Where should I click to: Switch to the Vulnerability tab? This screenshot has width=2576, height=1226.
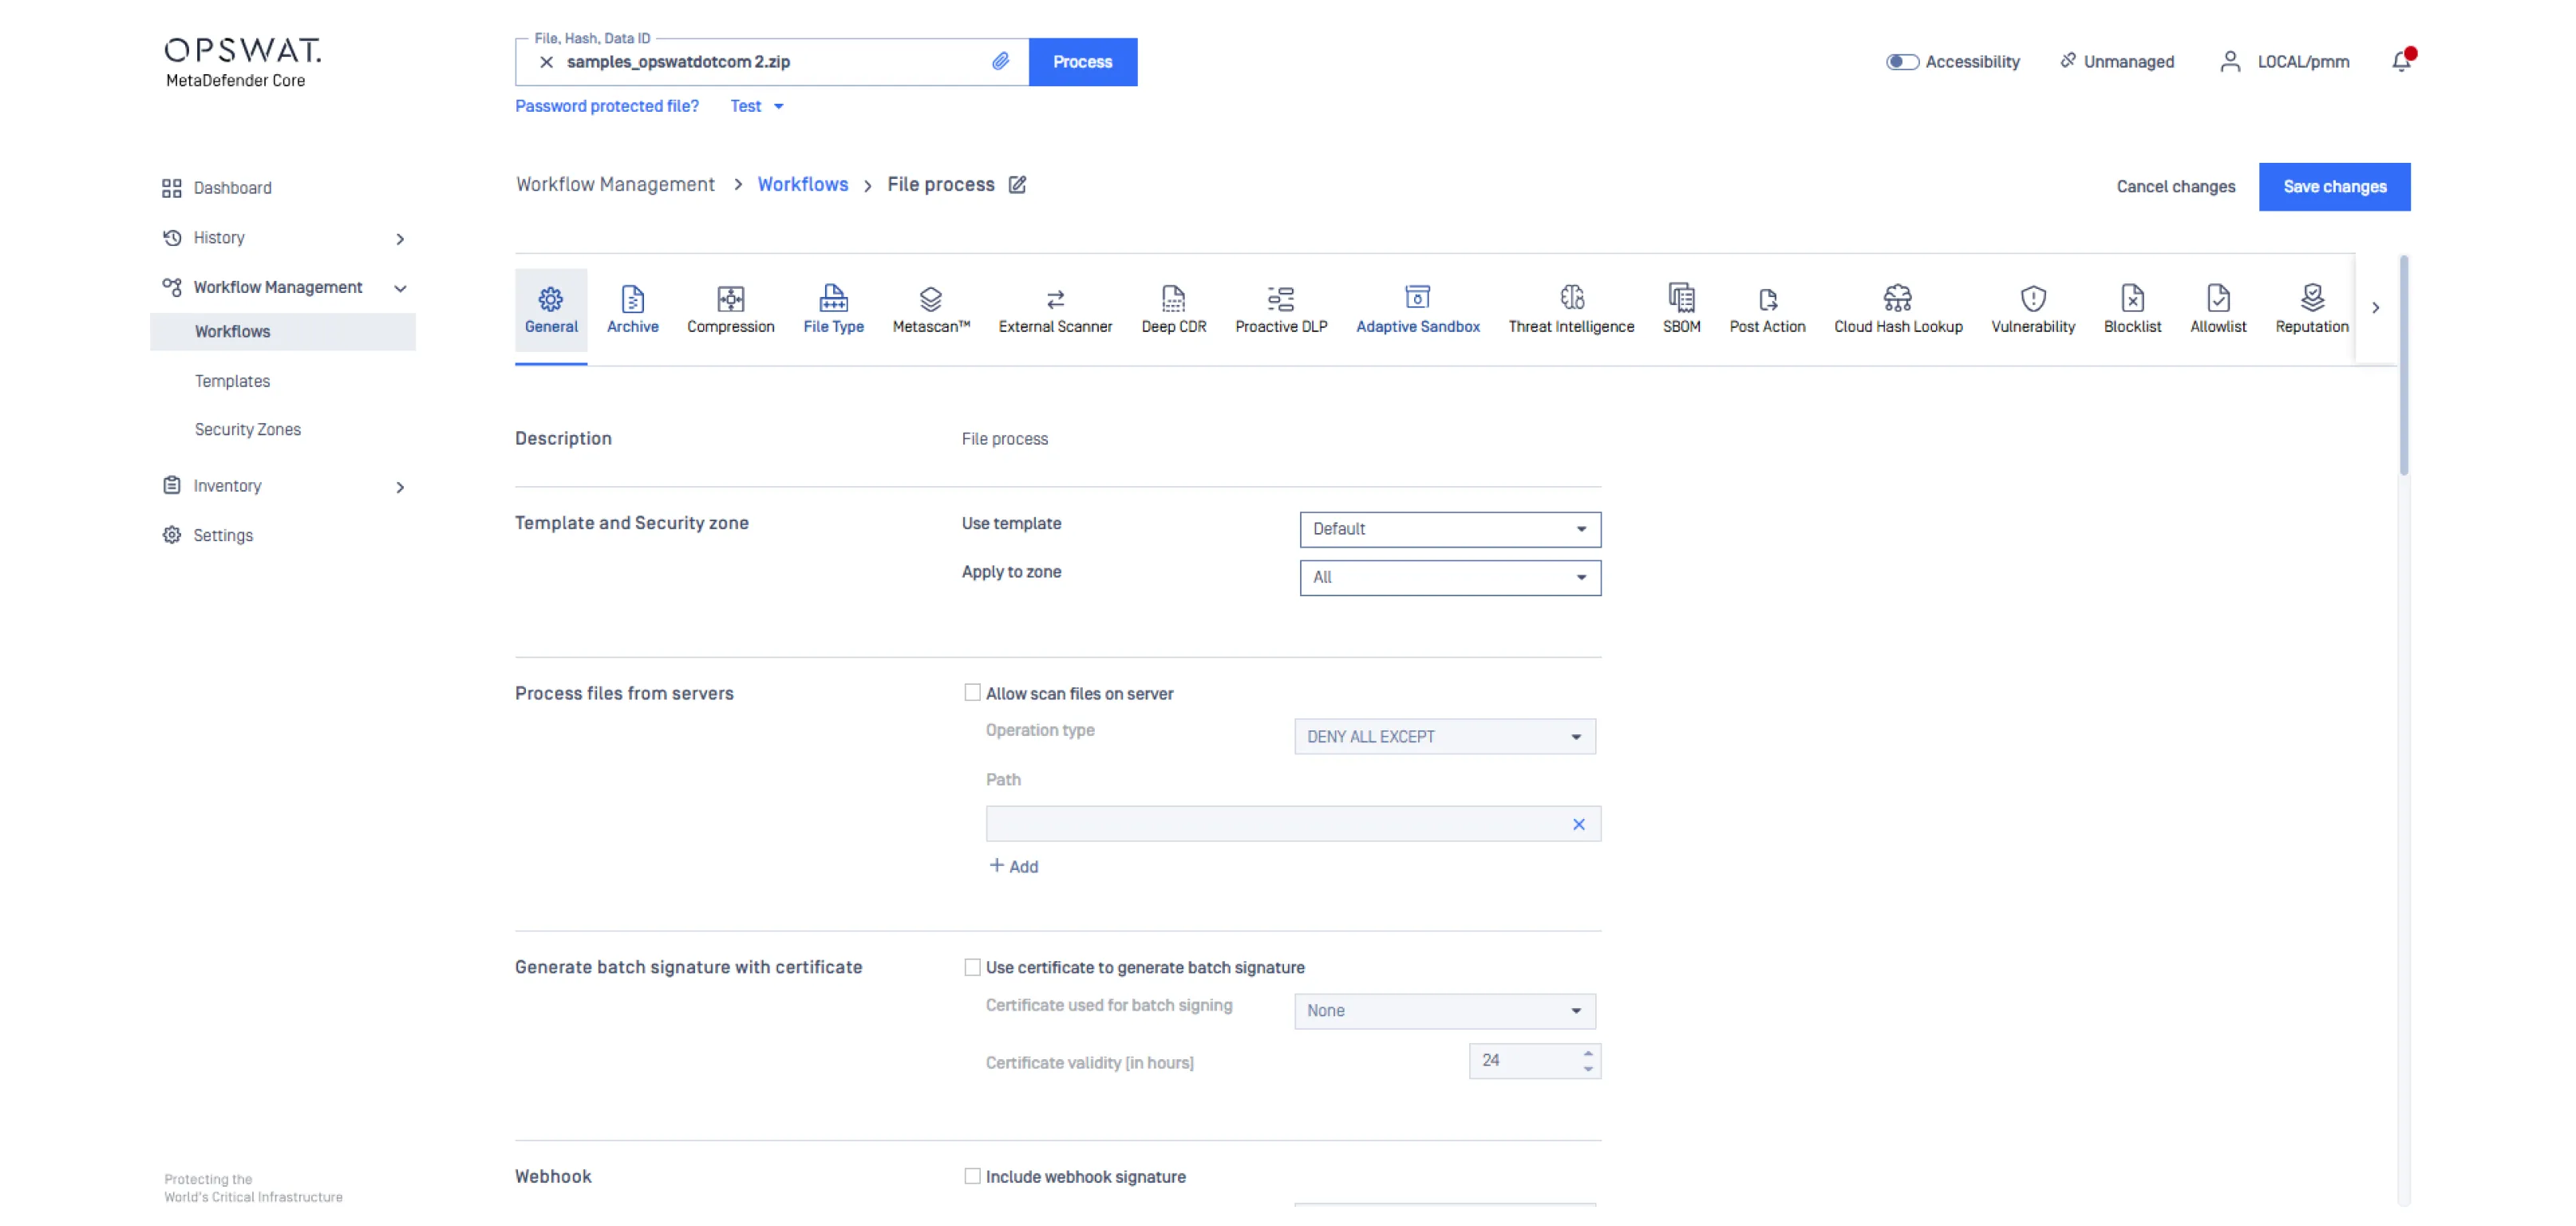point(2032,308)
